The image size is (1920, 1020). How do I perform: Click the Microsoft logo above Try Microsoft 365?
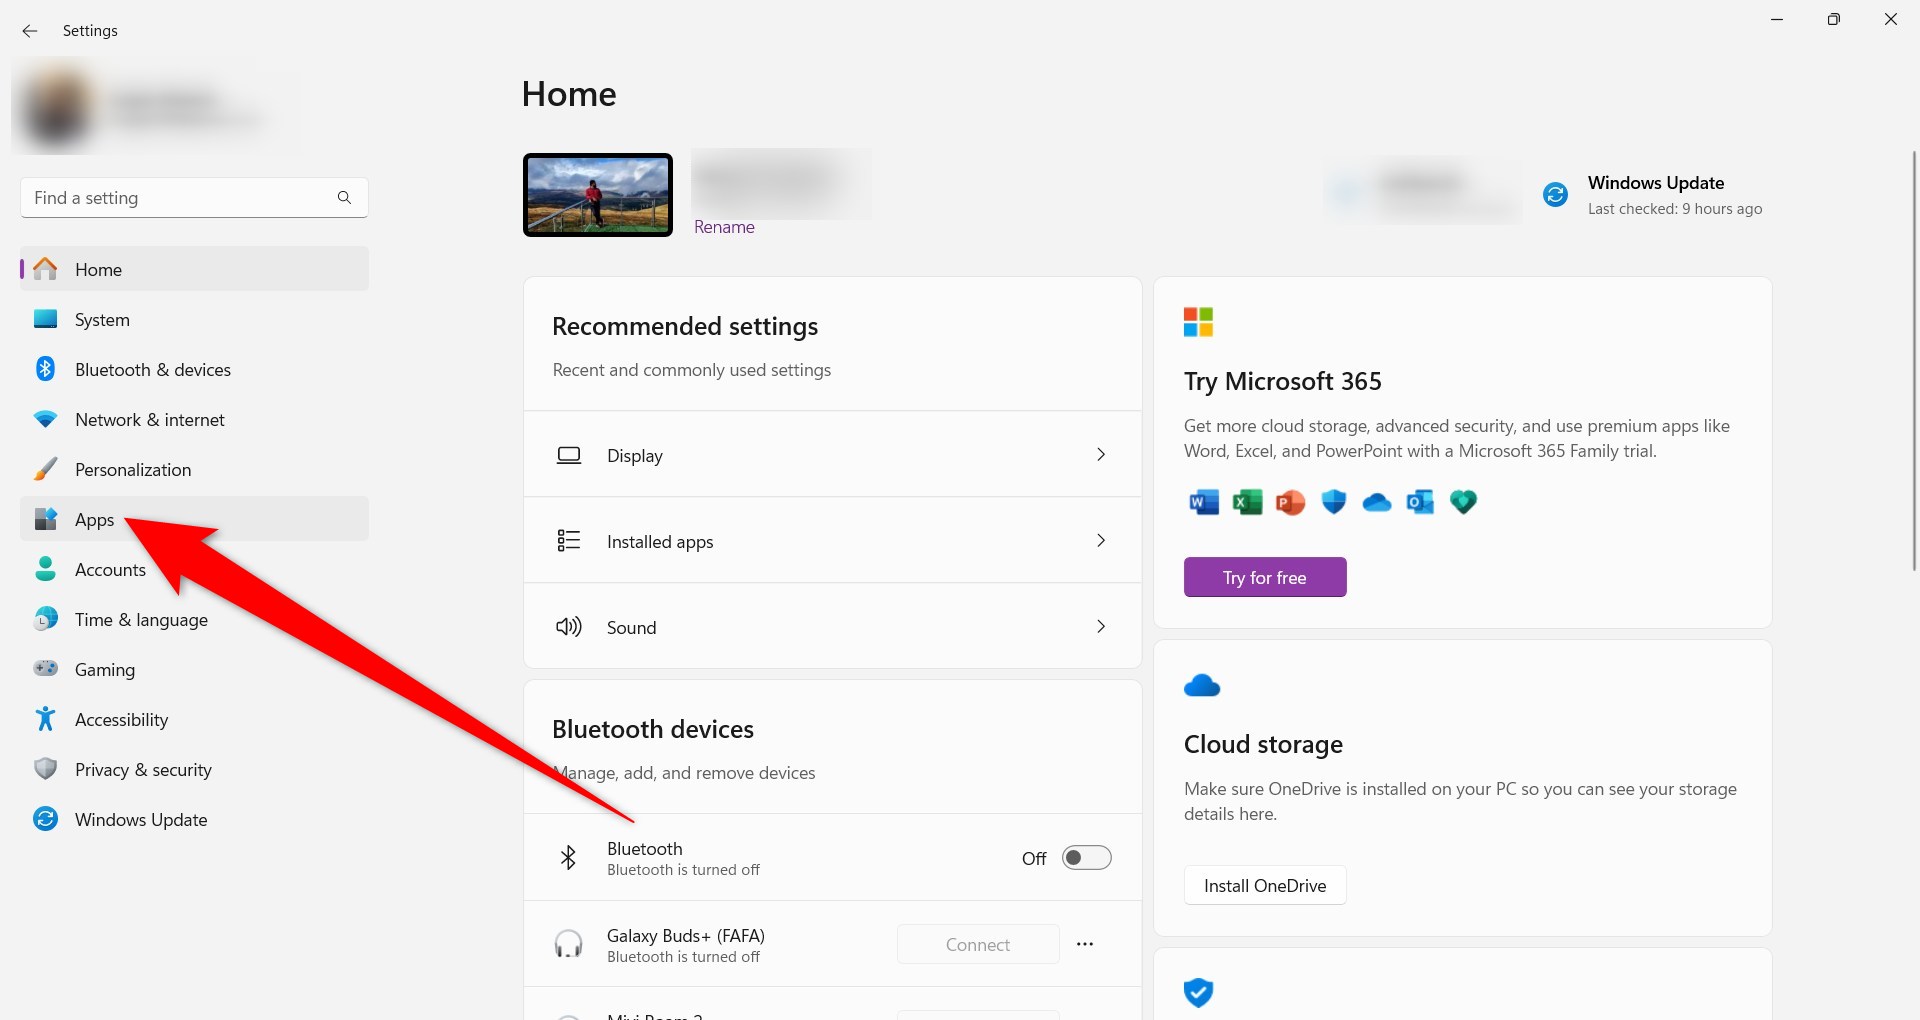(1198, 322)
